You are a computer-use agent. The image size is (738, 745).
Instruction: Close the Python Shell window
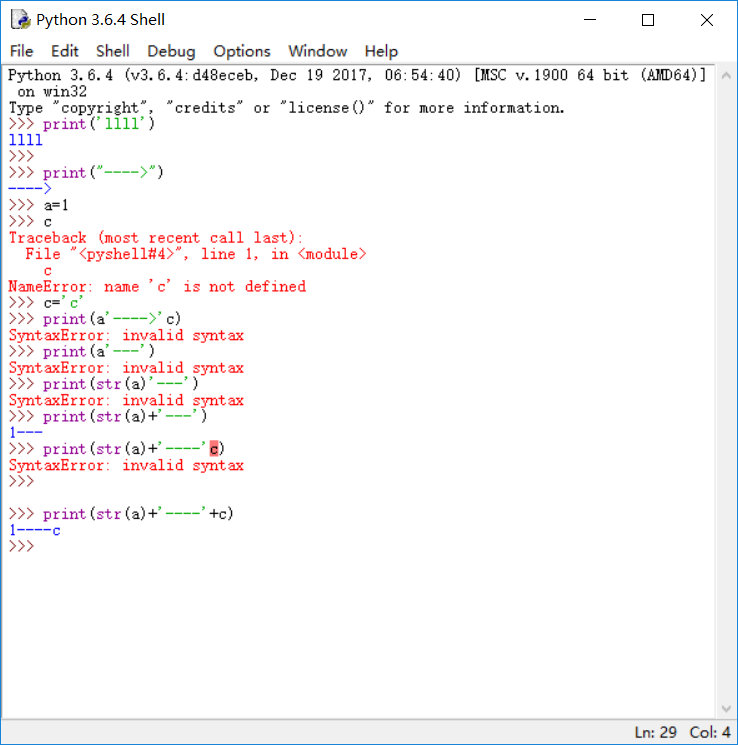(x=707, y=20)
